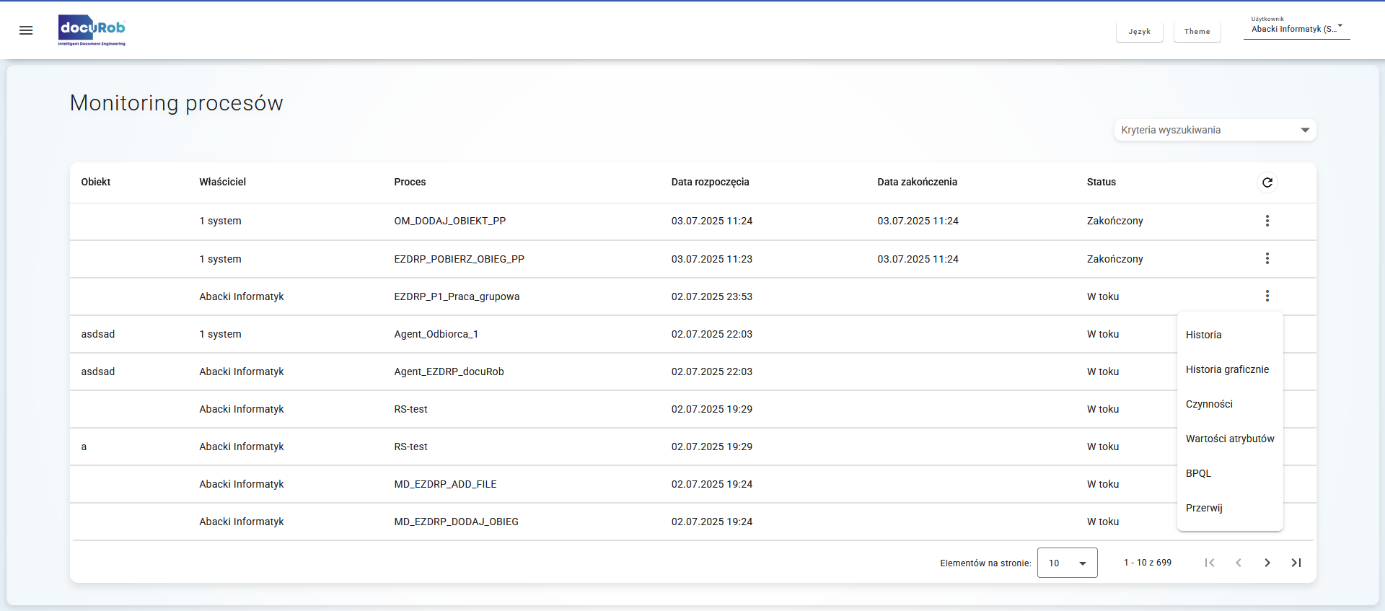The height and width of the screenshot is (611, 1385).
Task: Go to the next page
Action: [1267, 563]
